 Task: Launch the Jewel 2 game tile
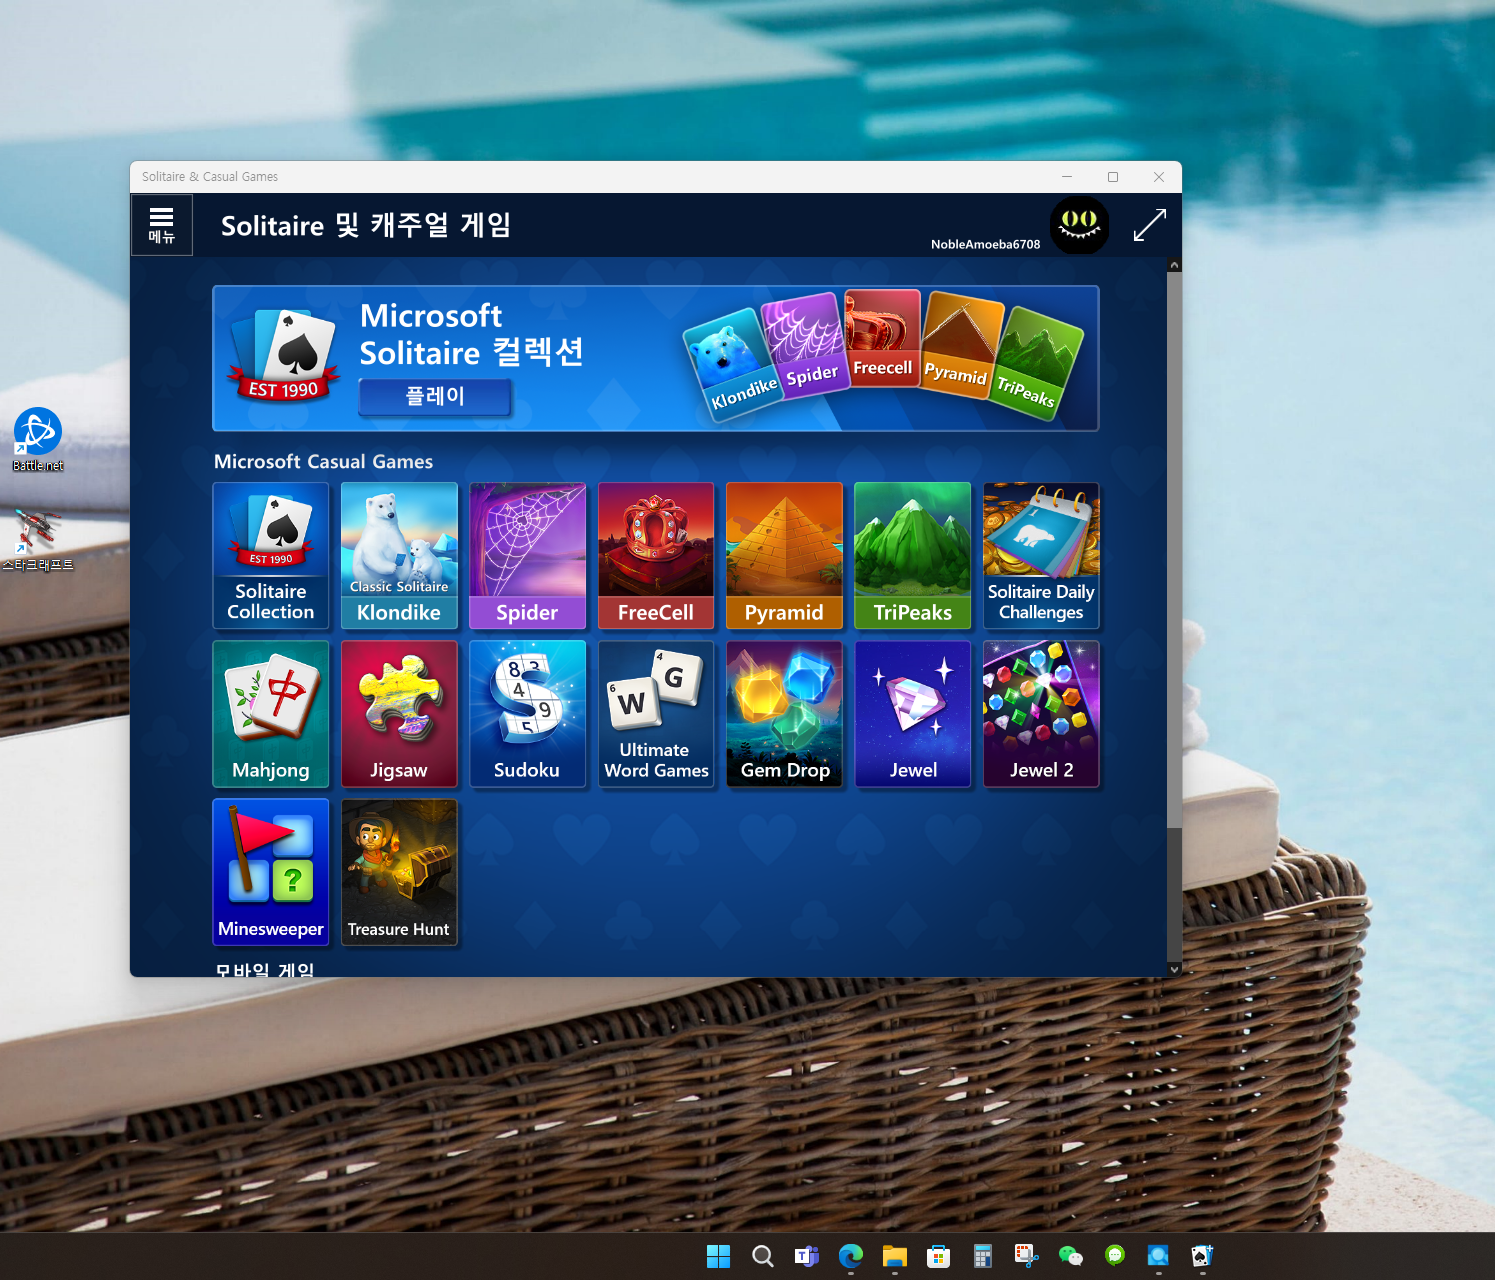1041,714
